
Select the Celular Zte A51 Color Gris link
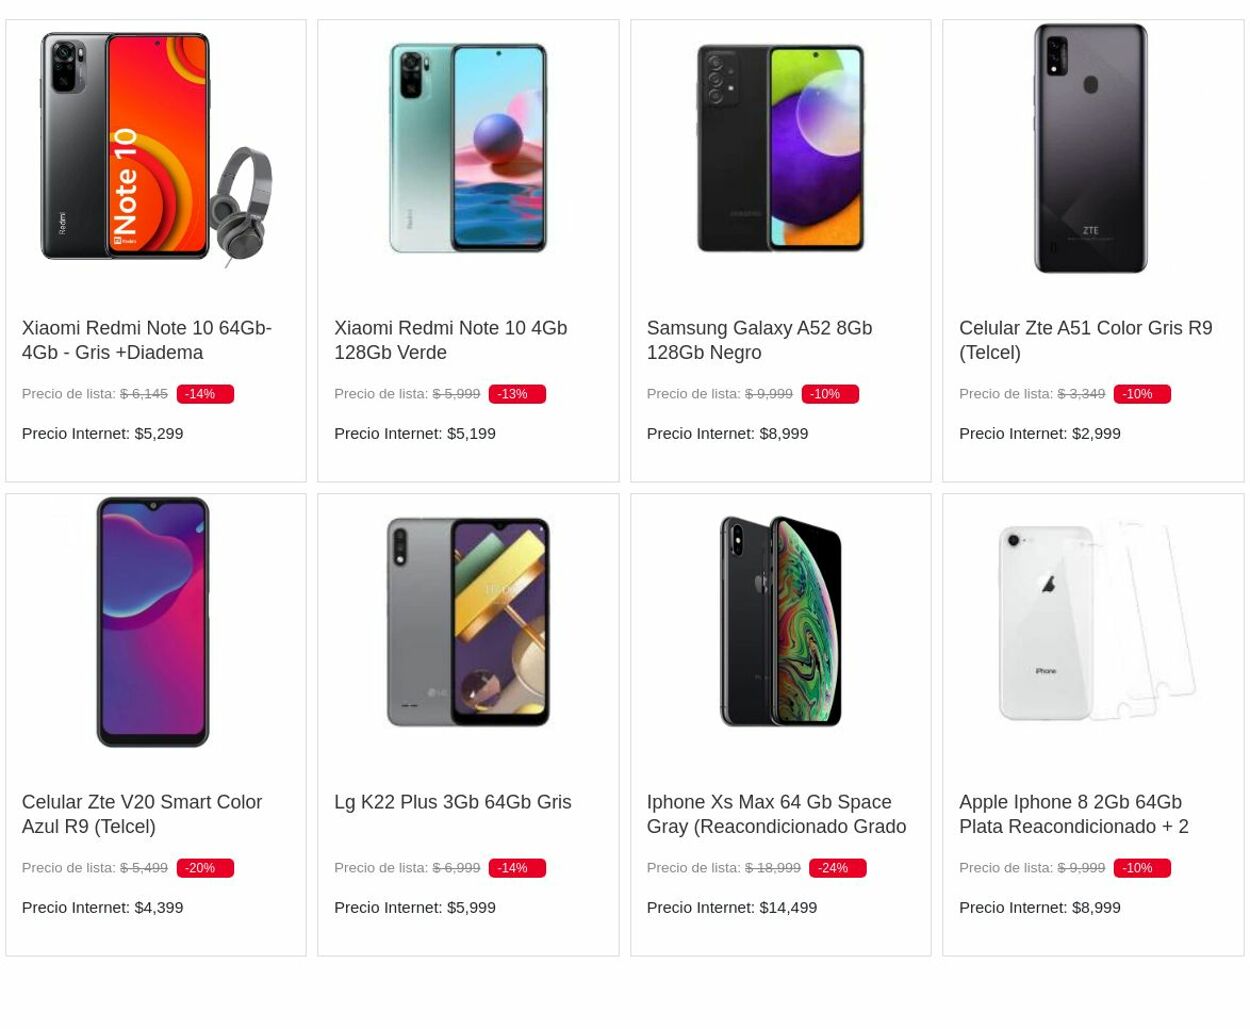1085,340
